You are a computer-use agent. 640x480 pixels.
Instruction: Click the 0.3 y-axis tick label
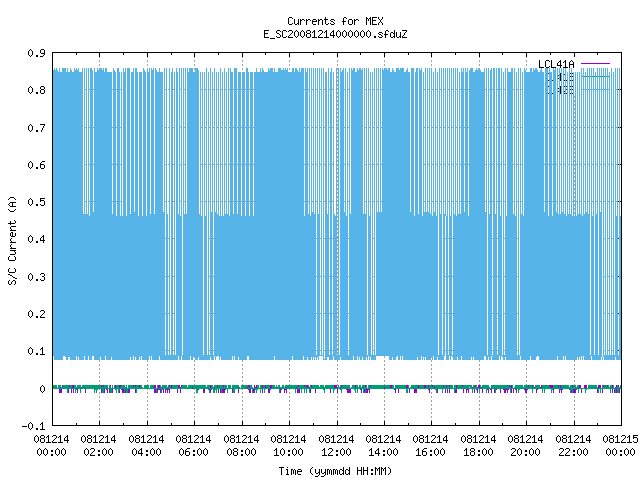(x=36, y=277)
